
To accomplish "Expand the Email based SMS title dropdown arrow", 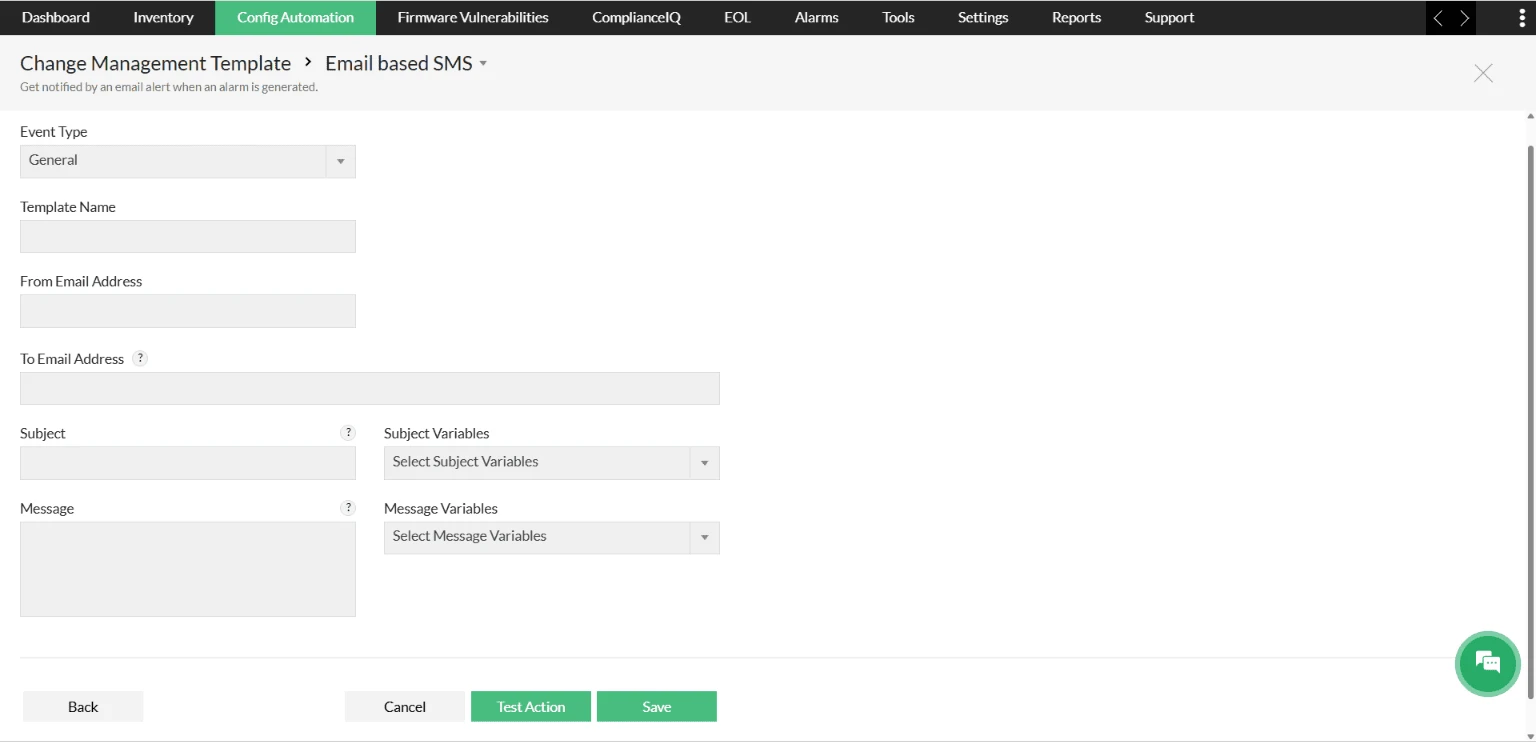I will [483, 63].
